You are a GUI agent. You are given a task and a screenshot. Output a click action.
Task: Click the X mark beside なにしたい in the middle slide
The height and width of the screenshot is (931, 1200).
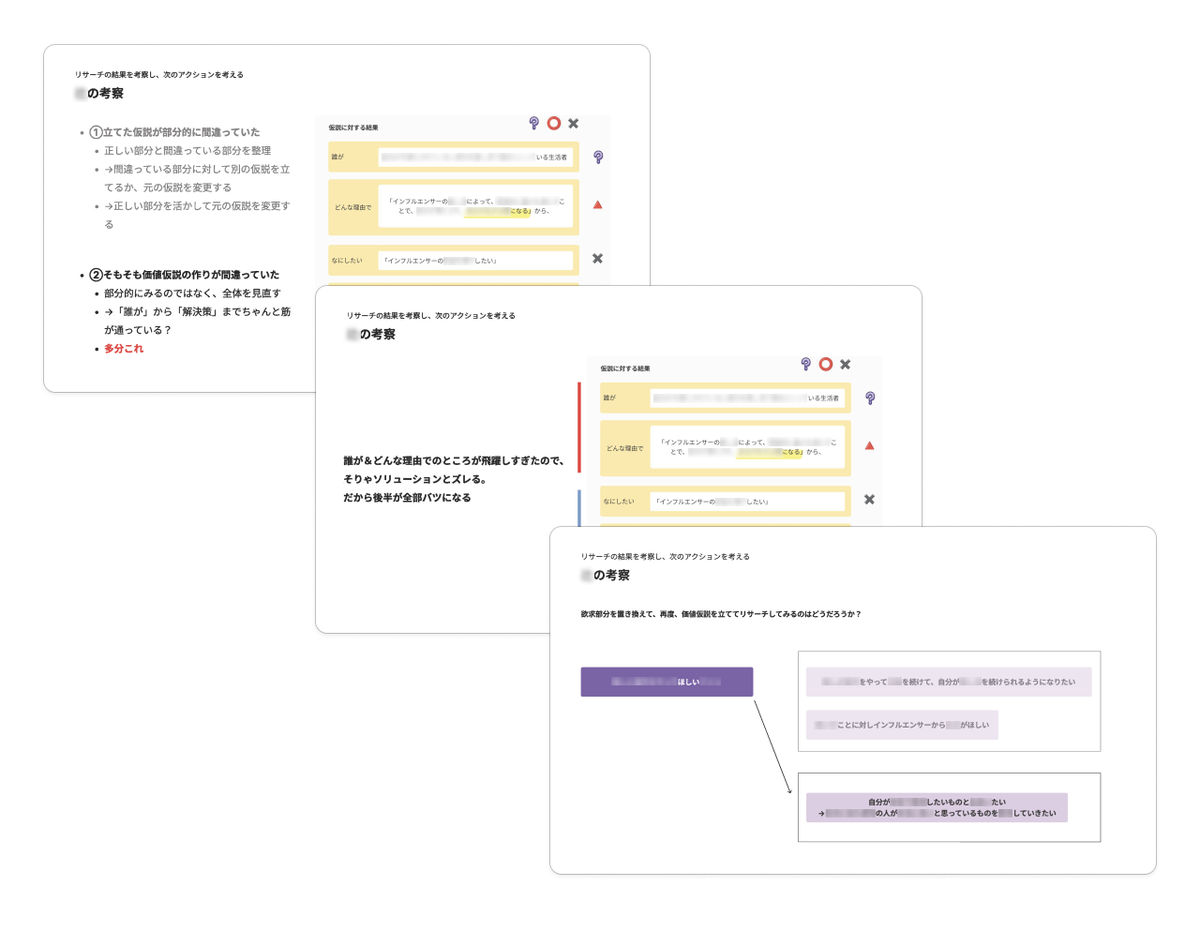870,499
